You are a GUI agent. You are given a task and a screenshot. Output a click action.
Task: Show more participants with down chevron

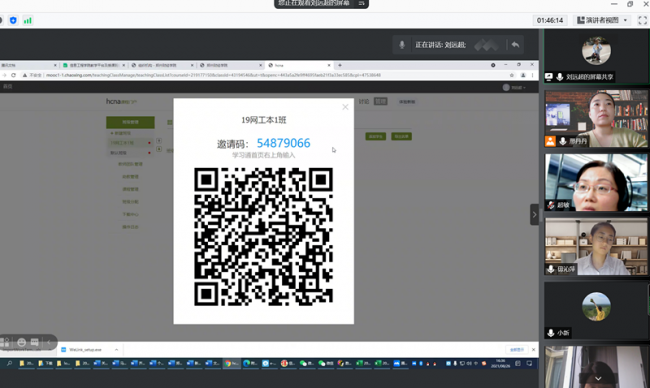coord(598,378)
